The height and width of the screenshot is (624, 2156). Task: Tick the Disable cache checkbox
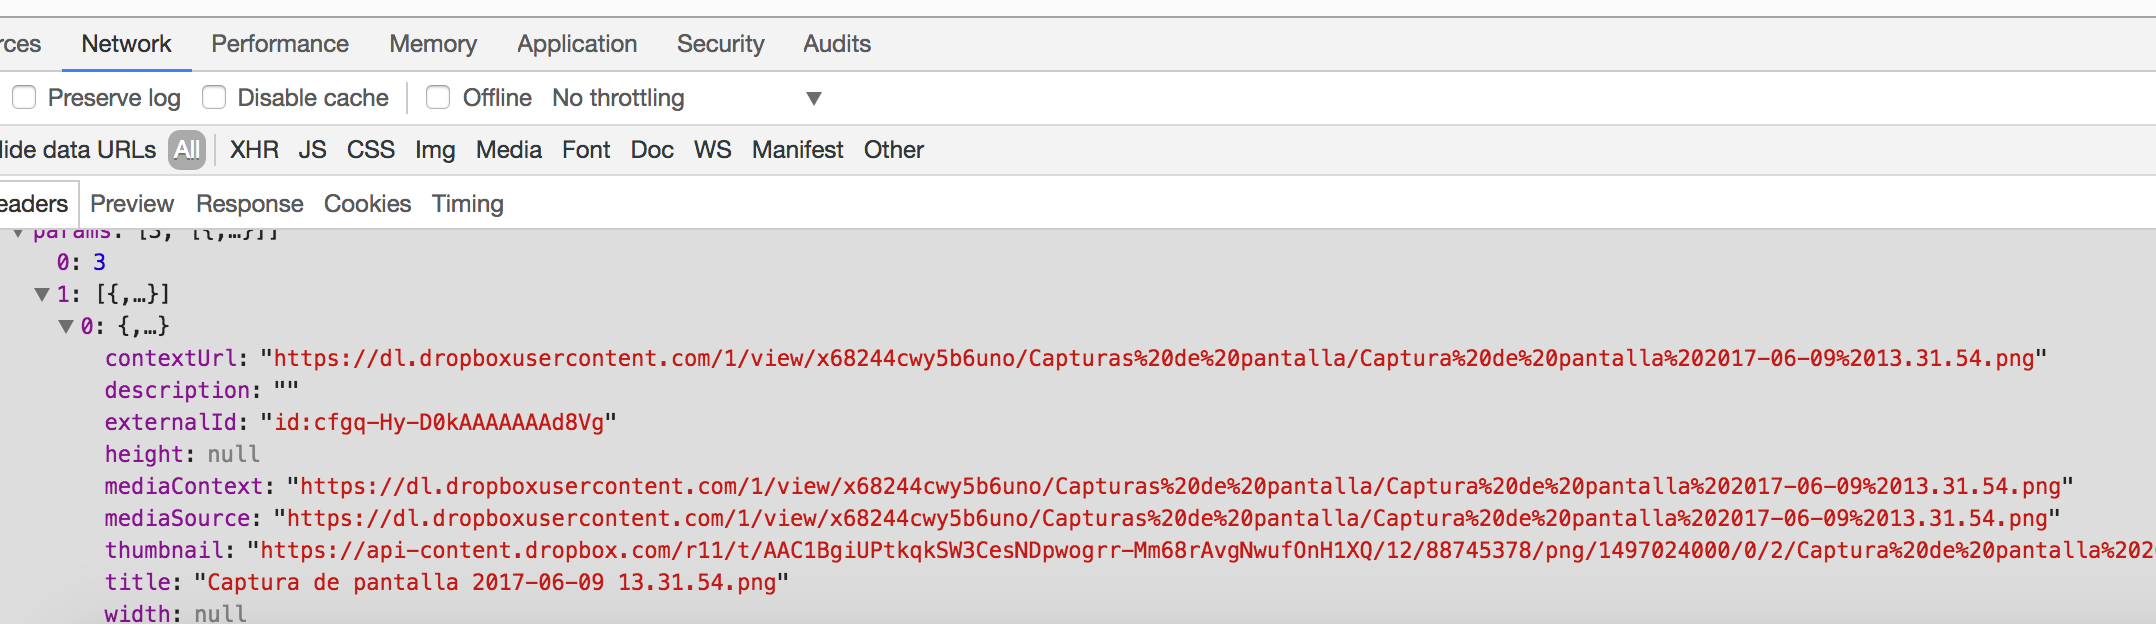(214, 98)
